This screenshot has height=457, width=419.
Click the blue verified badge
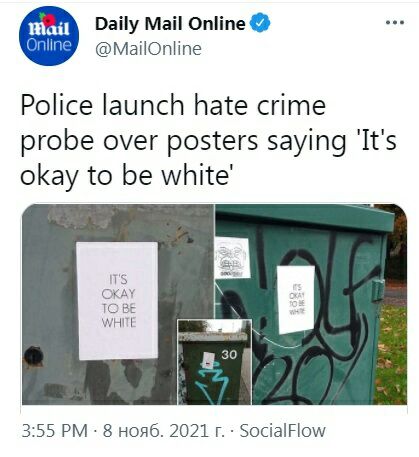[x=260, y=23]
